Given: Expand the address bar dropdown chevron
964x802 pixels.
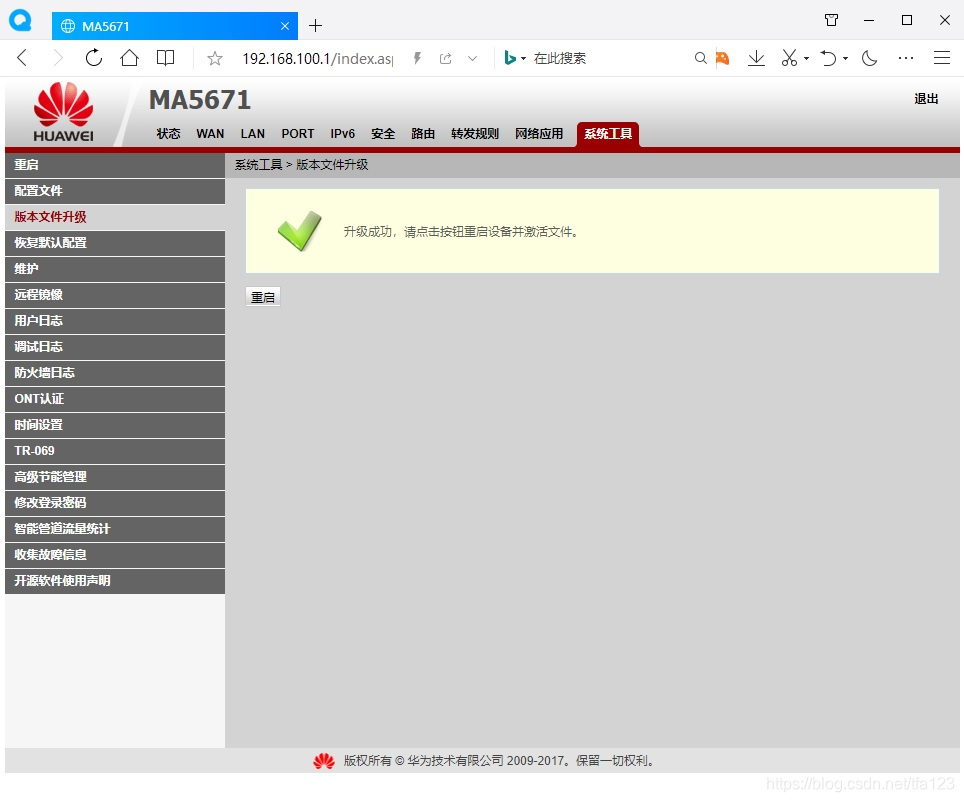Looking at the screenshot, I should tap(472, 58).
